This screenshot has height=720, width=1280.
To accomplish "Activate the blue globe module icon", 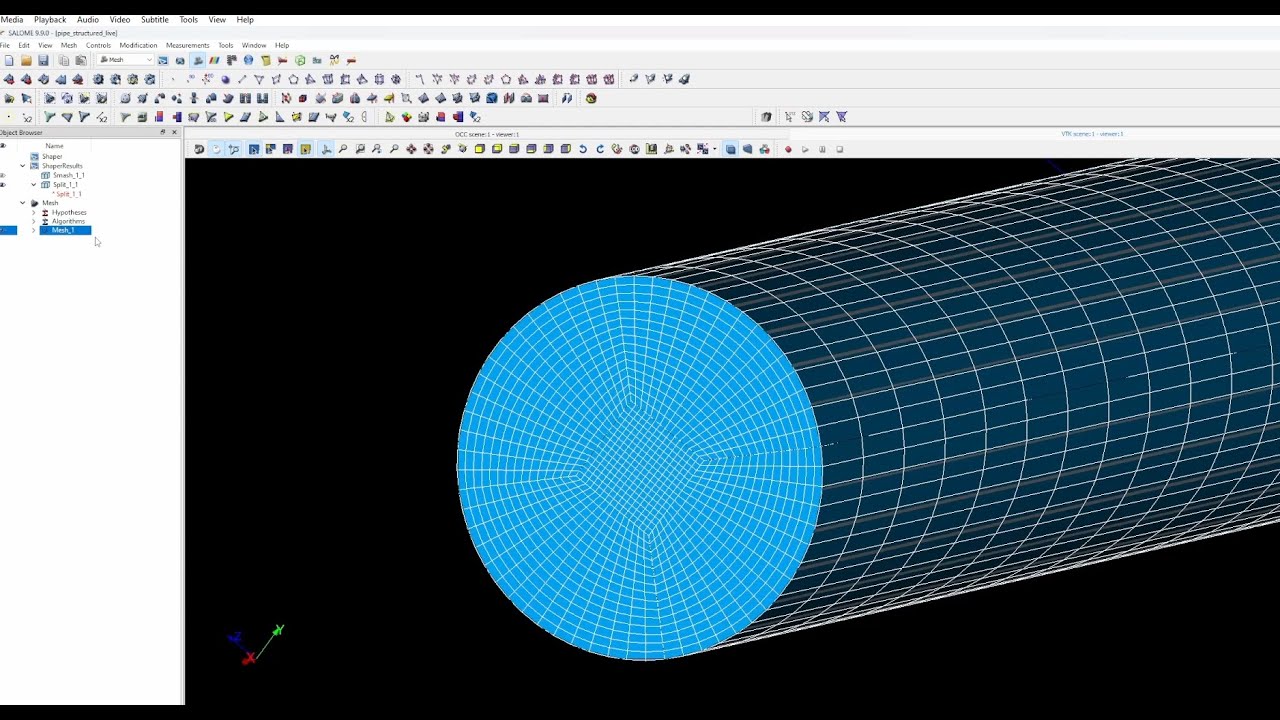I will [x=248, y=60].
